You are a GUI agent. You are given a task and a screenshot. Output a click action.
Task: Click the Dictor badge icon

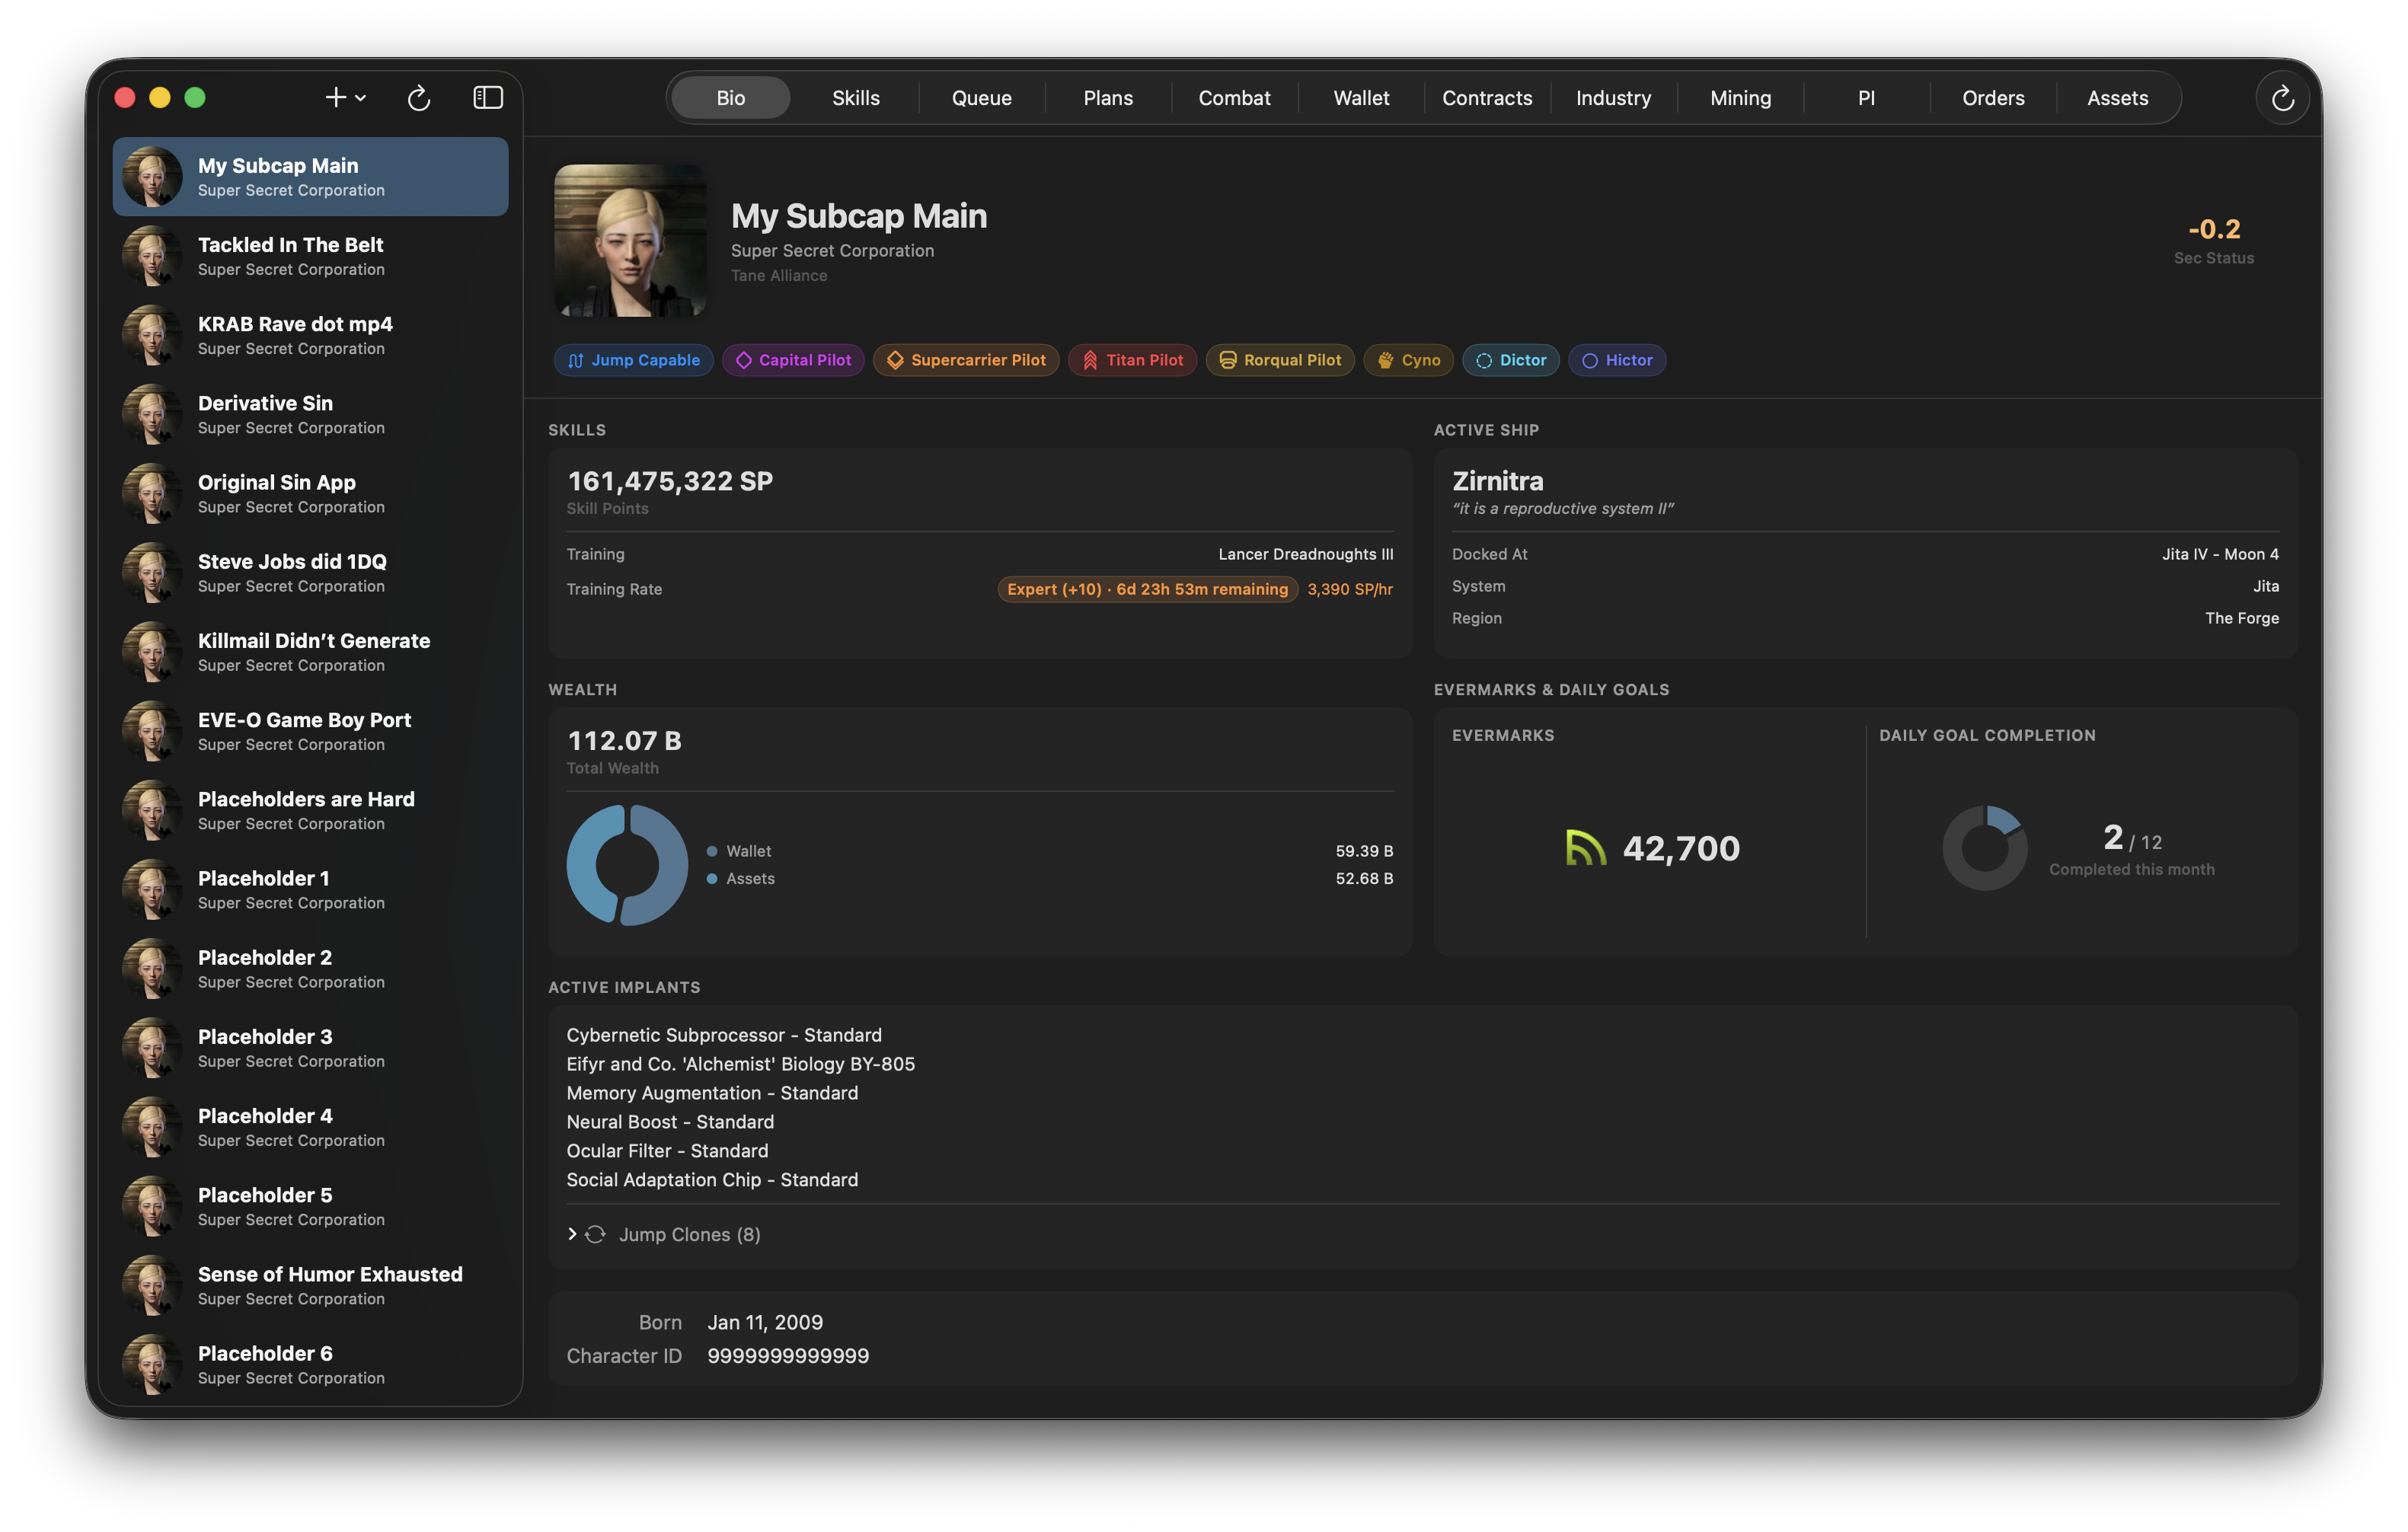(x=1484, y=360)
